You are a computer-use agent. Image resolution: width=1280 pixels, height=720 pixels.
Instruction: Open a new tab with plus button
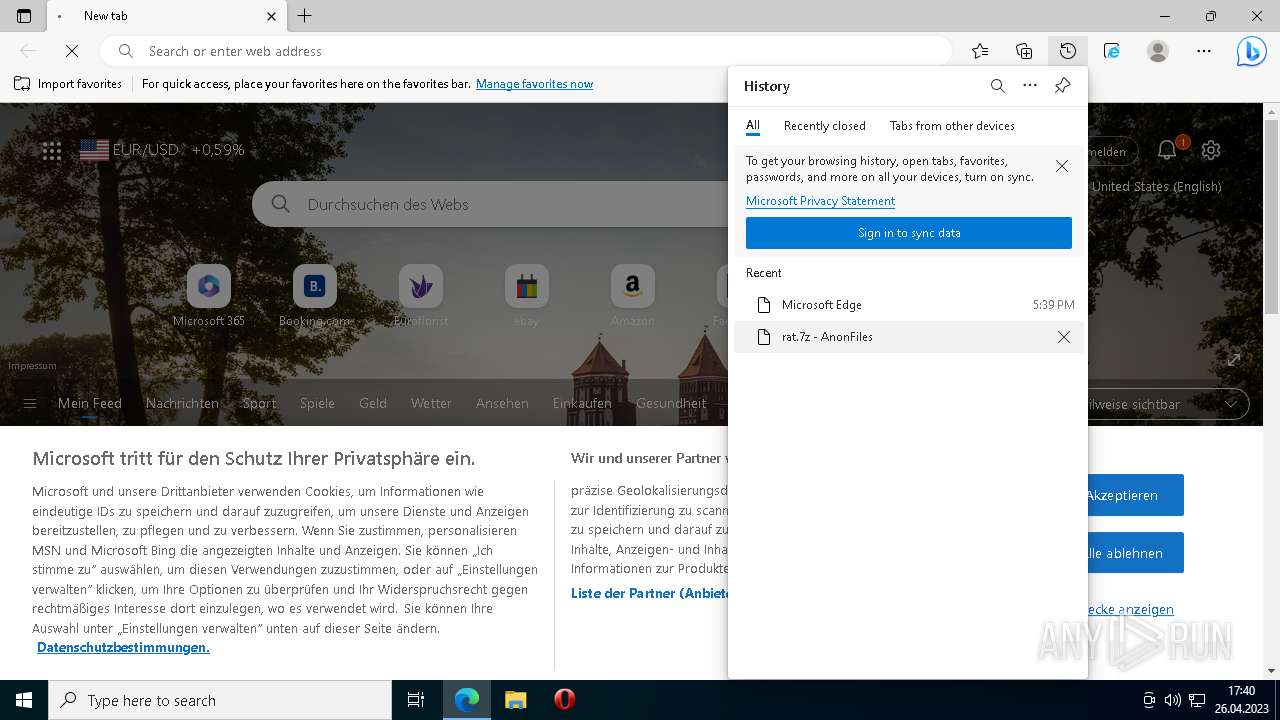(305, 16)
